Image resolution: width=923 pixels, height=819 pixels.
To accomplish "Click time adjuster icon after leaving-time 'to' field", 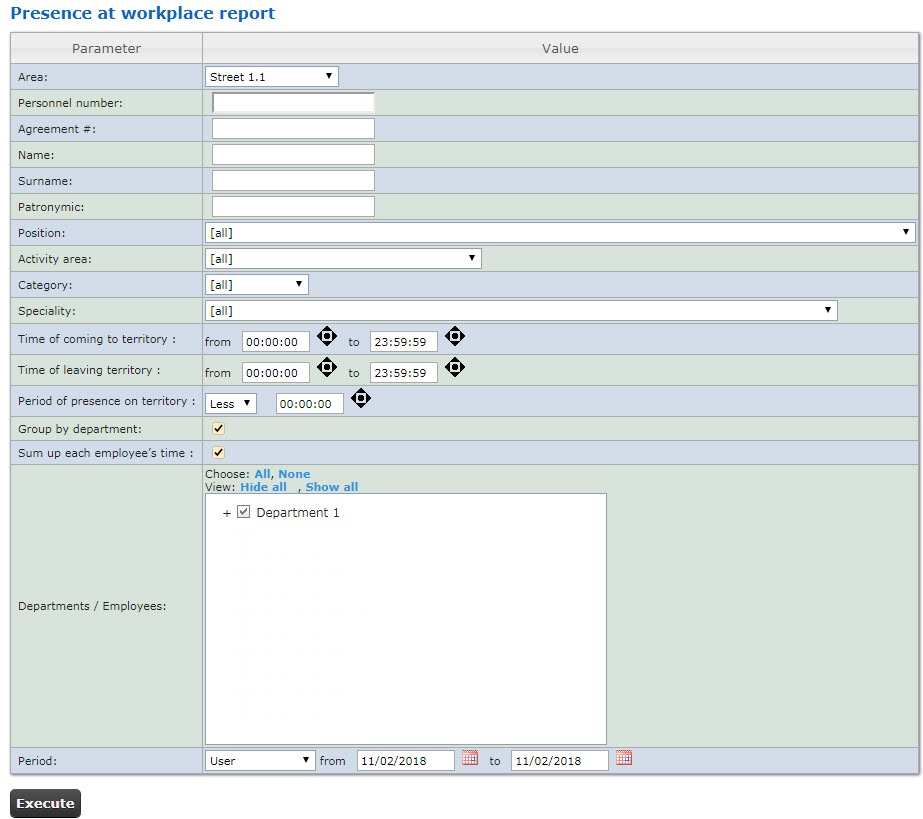I will (455, 368).
